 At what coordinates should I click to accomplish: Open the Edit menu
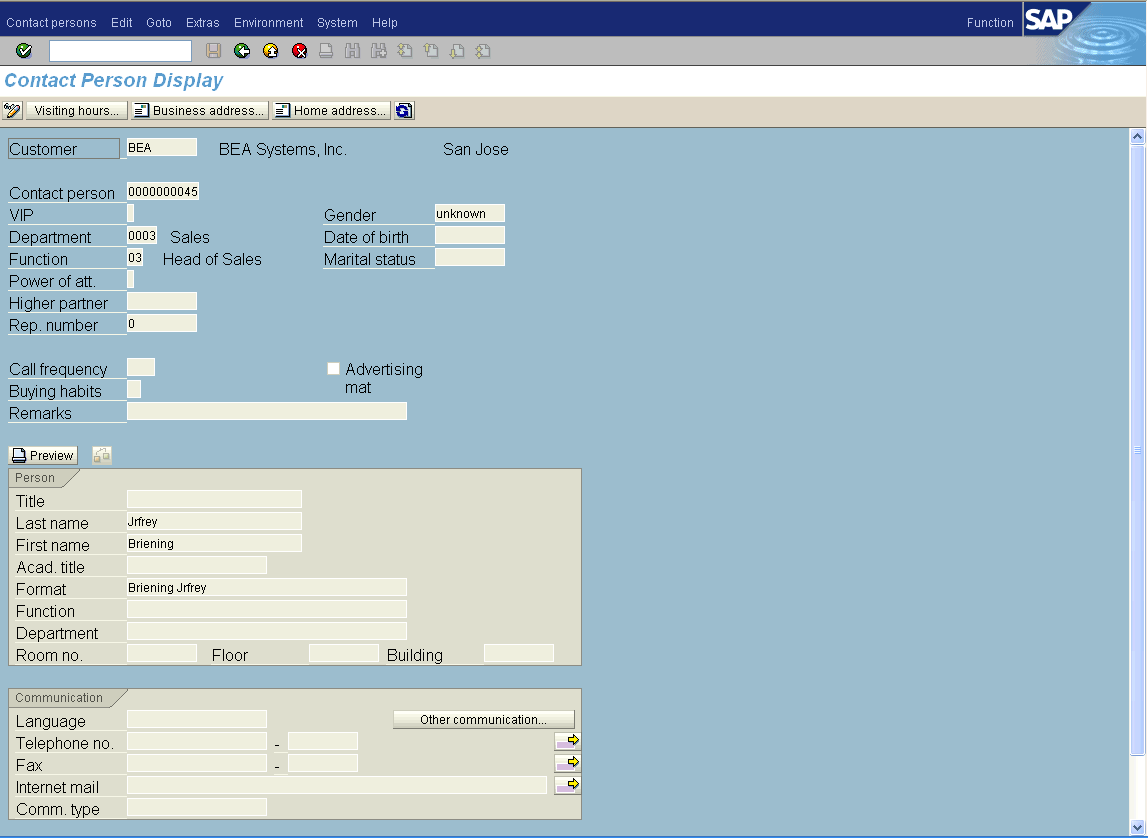point(122,23)
